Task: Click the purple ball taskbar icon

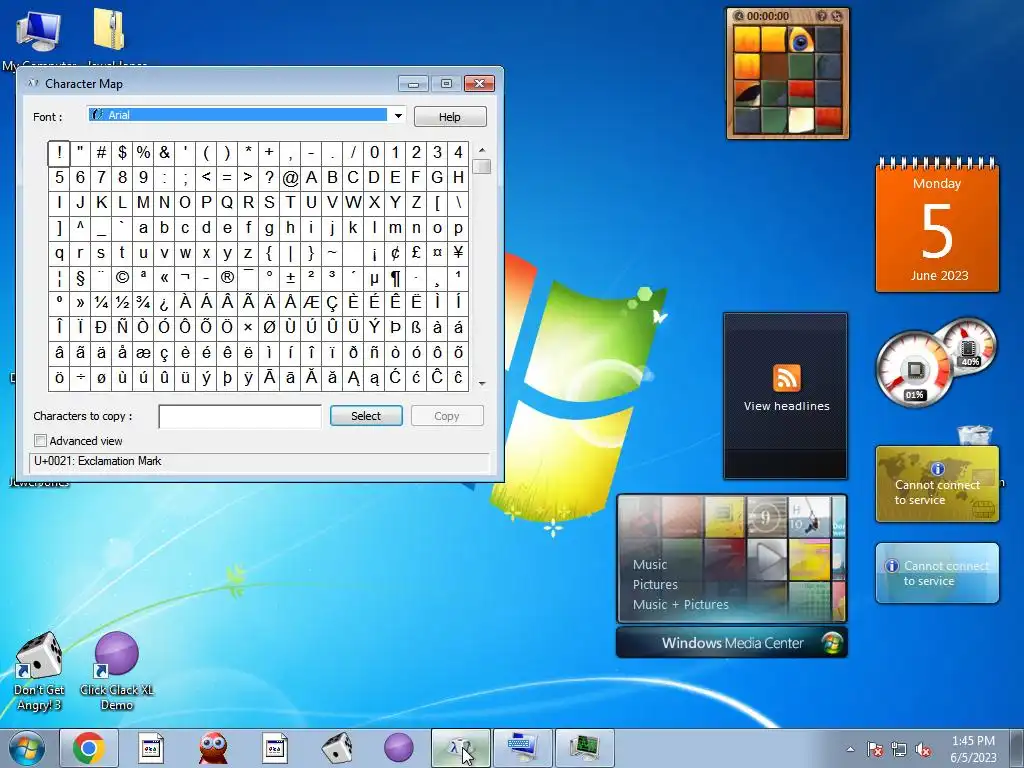Action: 398,748
